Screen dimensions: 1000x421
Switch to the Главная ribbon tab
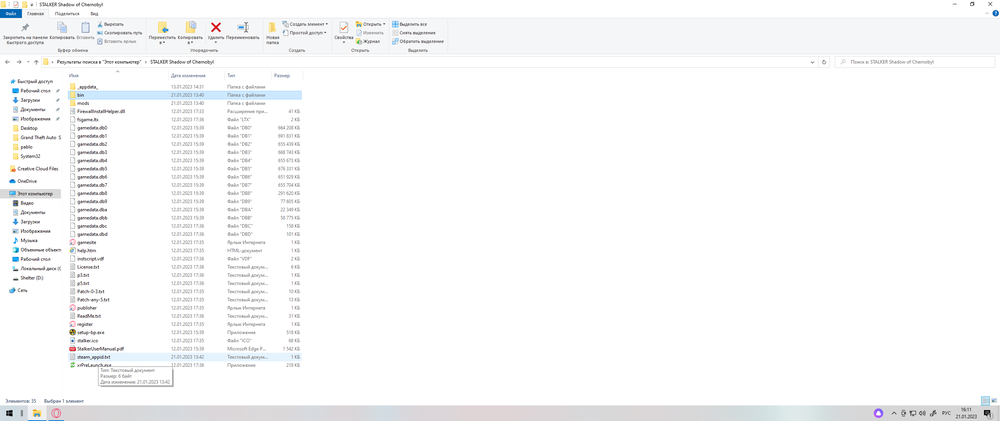[x=36, y=13]
